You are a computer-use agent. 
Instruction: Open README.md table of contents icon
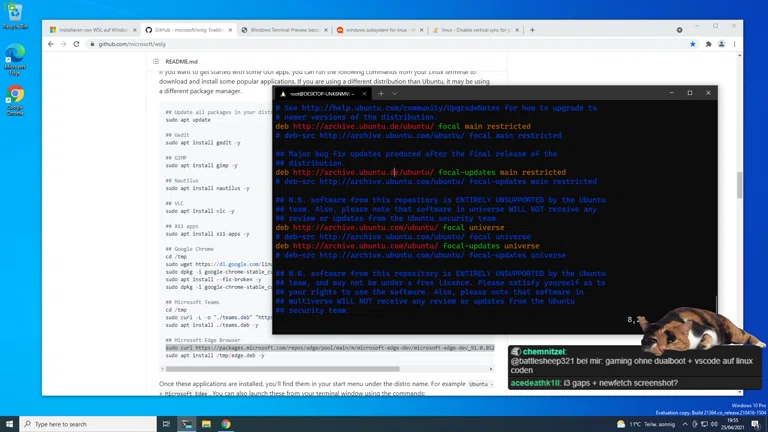pos(156,61)
